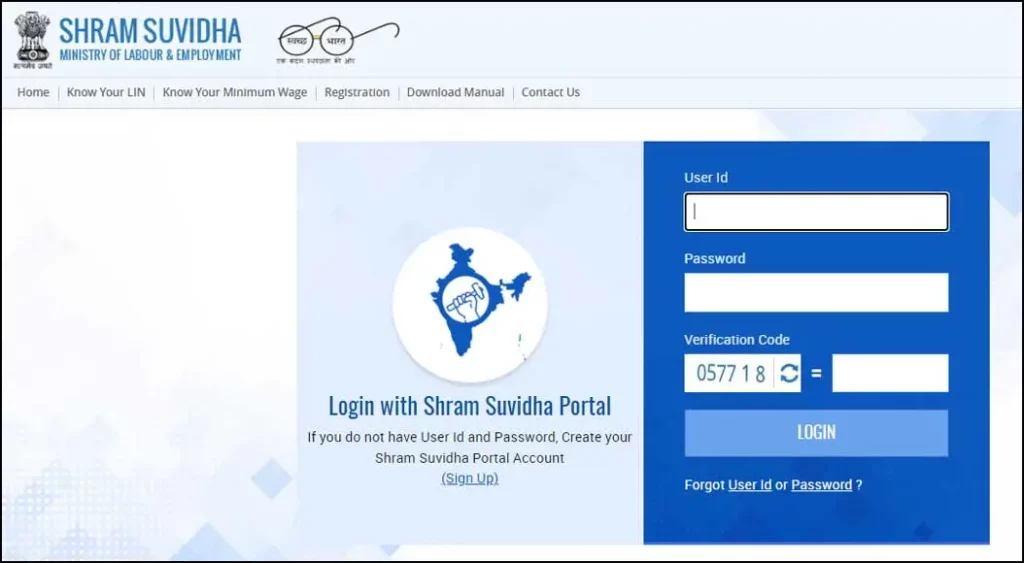Open the Home menu item
This screenshot has height=563, width=1024.
[x=33, y=92]
